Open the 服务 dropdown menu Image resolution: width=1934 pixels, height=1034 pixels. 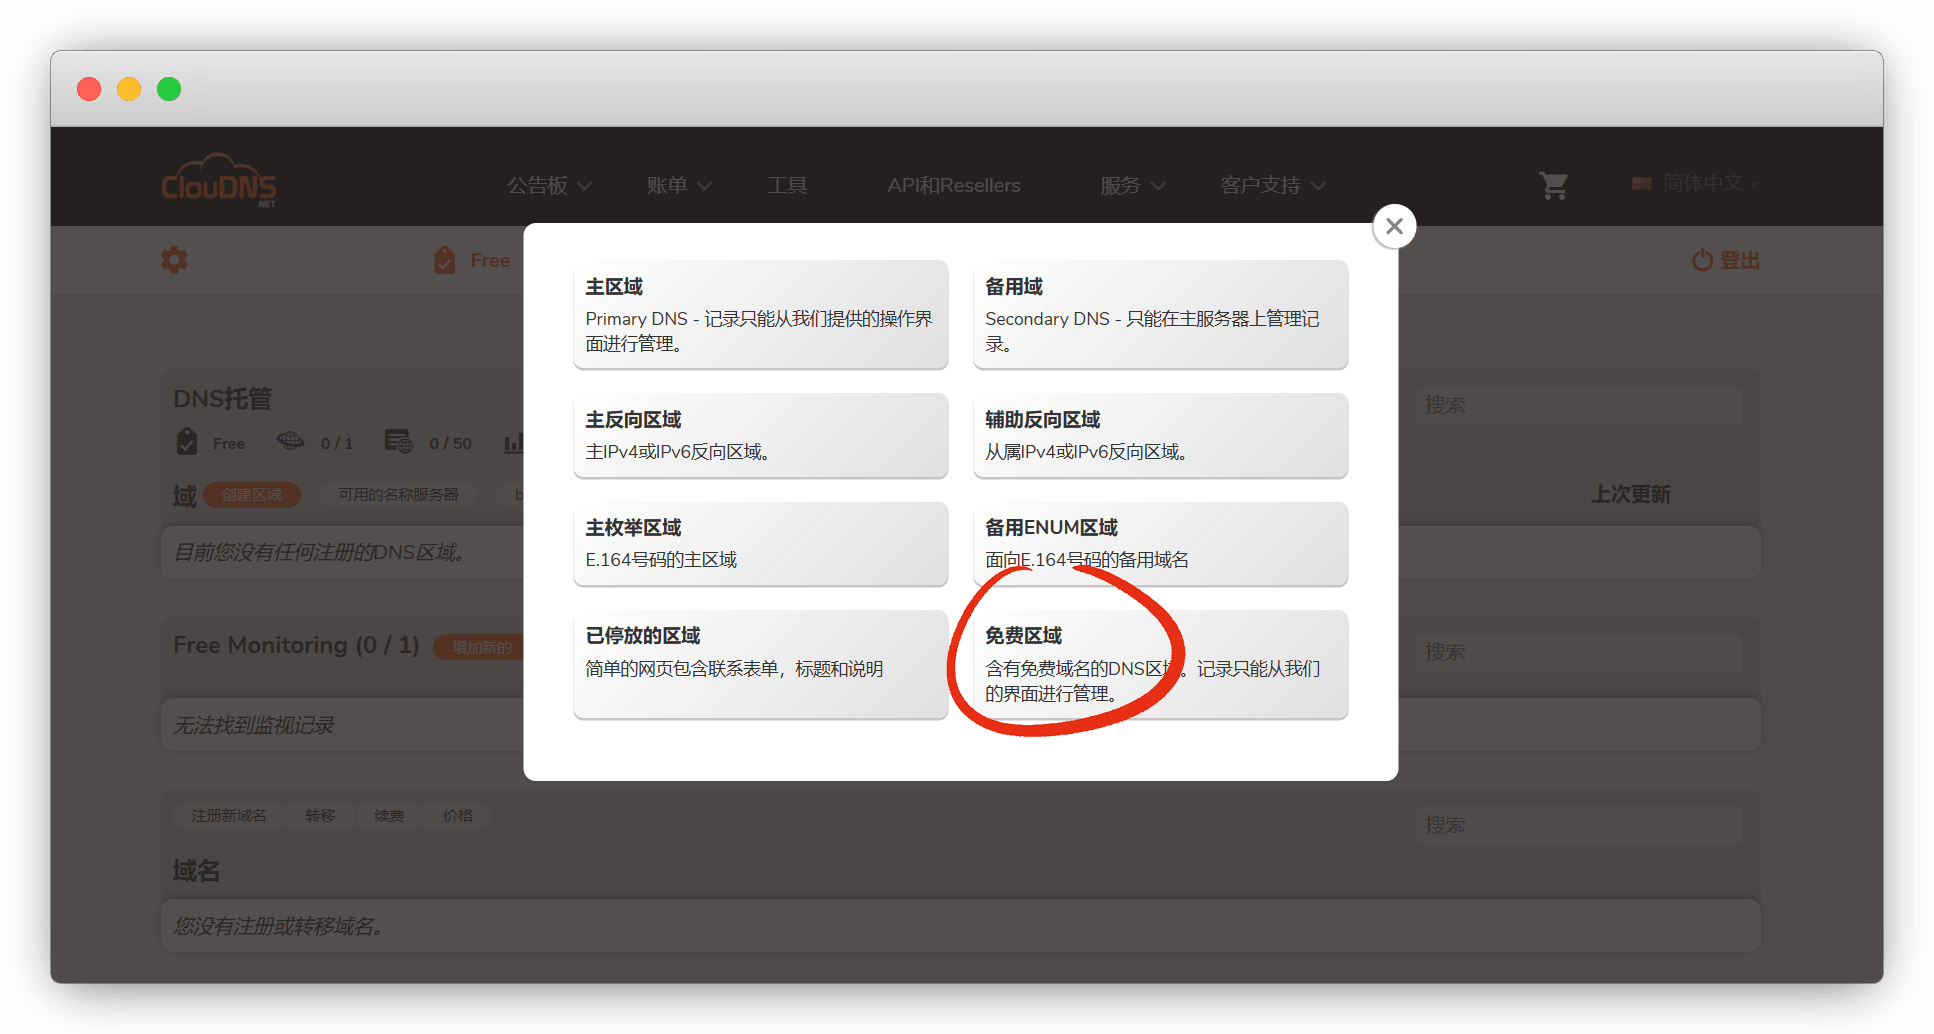coord(1132,185)
